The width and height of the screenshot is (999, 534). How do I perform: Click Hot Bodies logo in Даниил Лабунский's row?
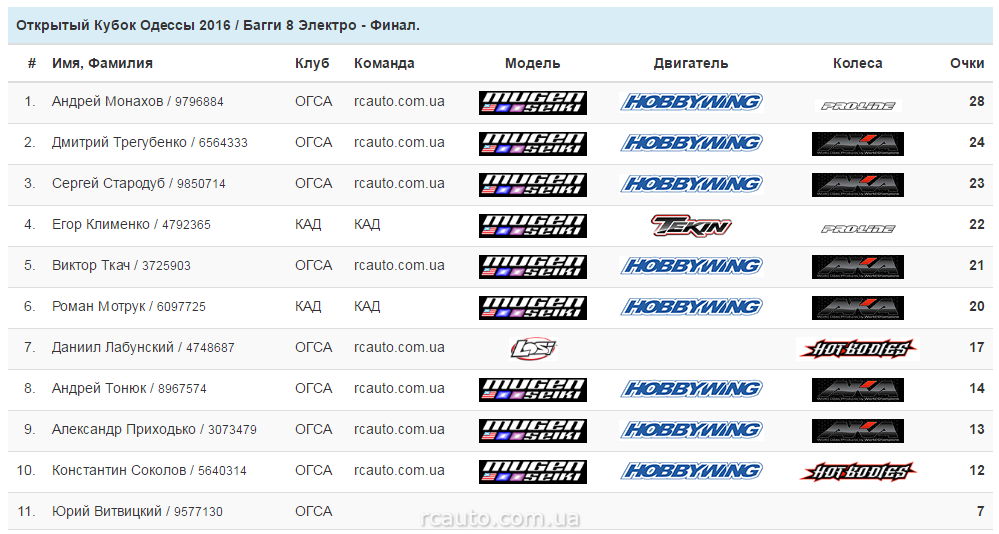(x=857, y=348)
